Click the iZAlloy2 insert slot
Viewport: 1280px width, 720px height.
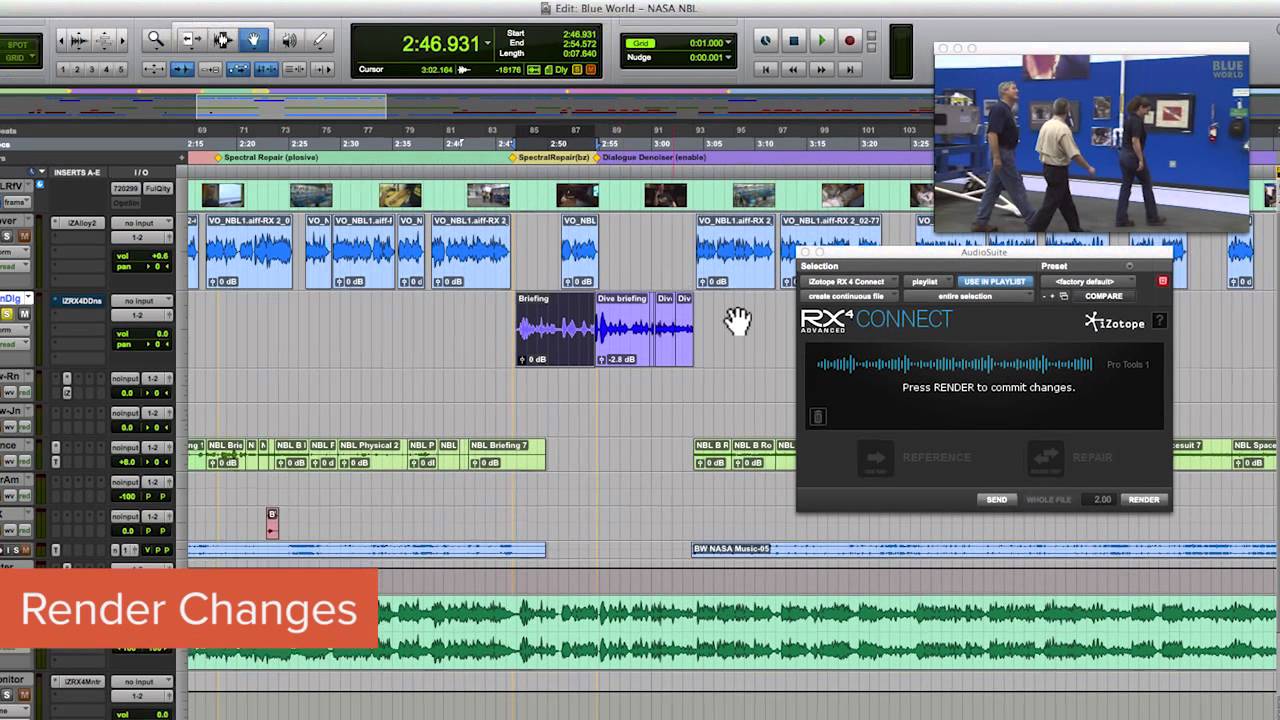(x=80, y=223)
